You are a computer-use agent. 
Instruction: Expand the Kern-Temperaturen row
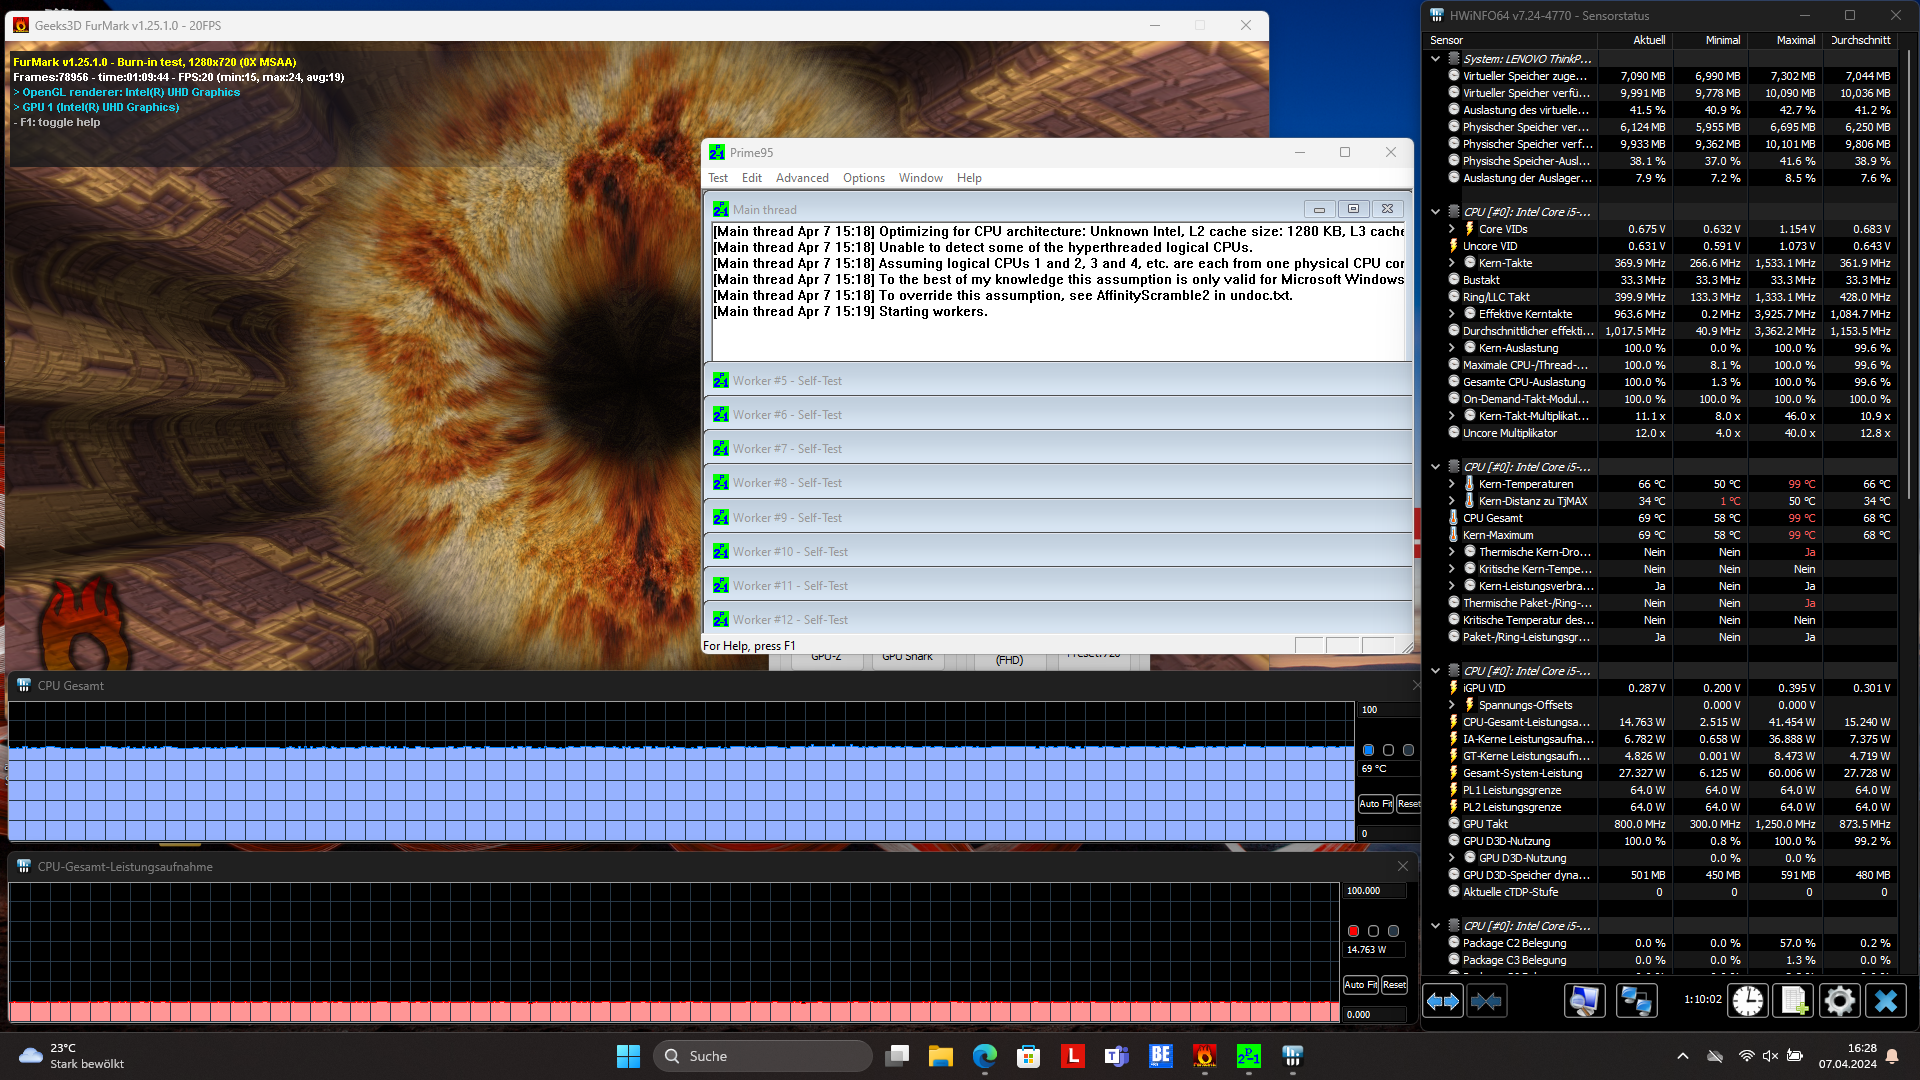coord(1452,484)
